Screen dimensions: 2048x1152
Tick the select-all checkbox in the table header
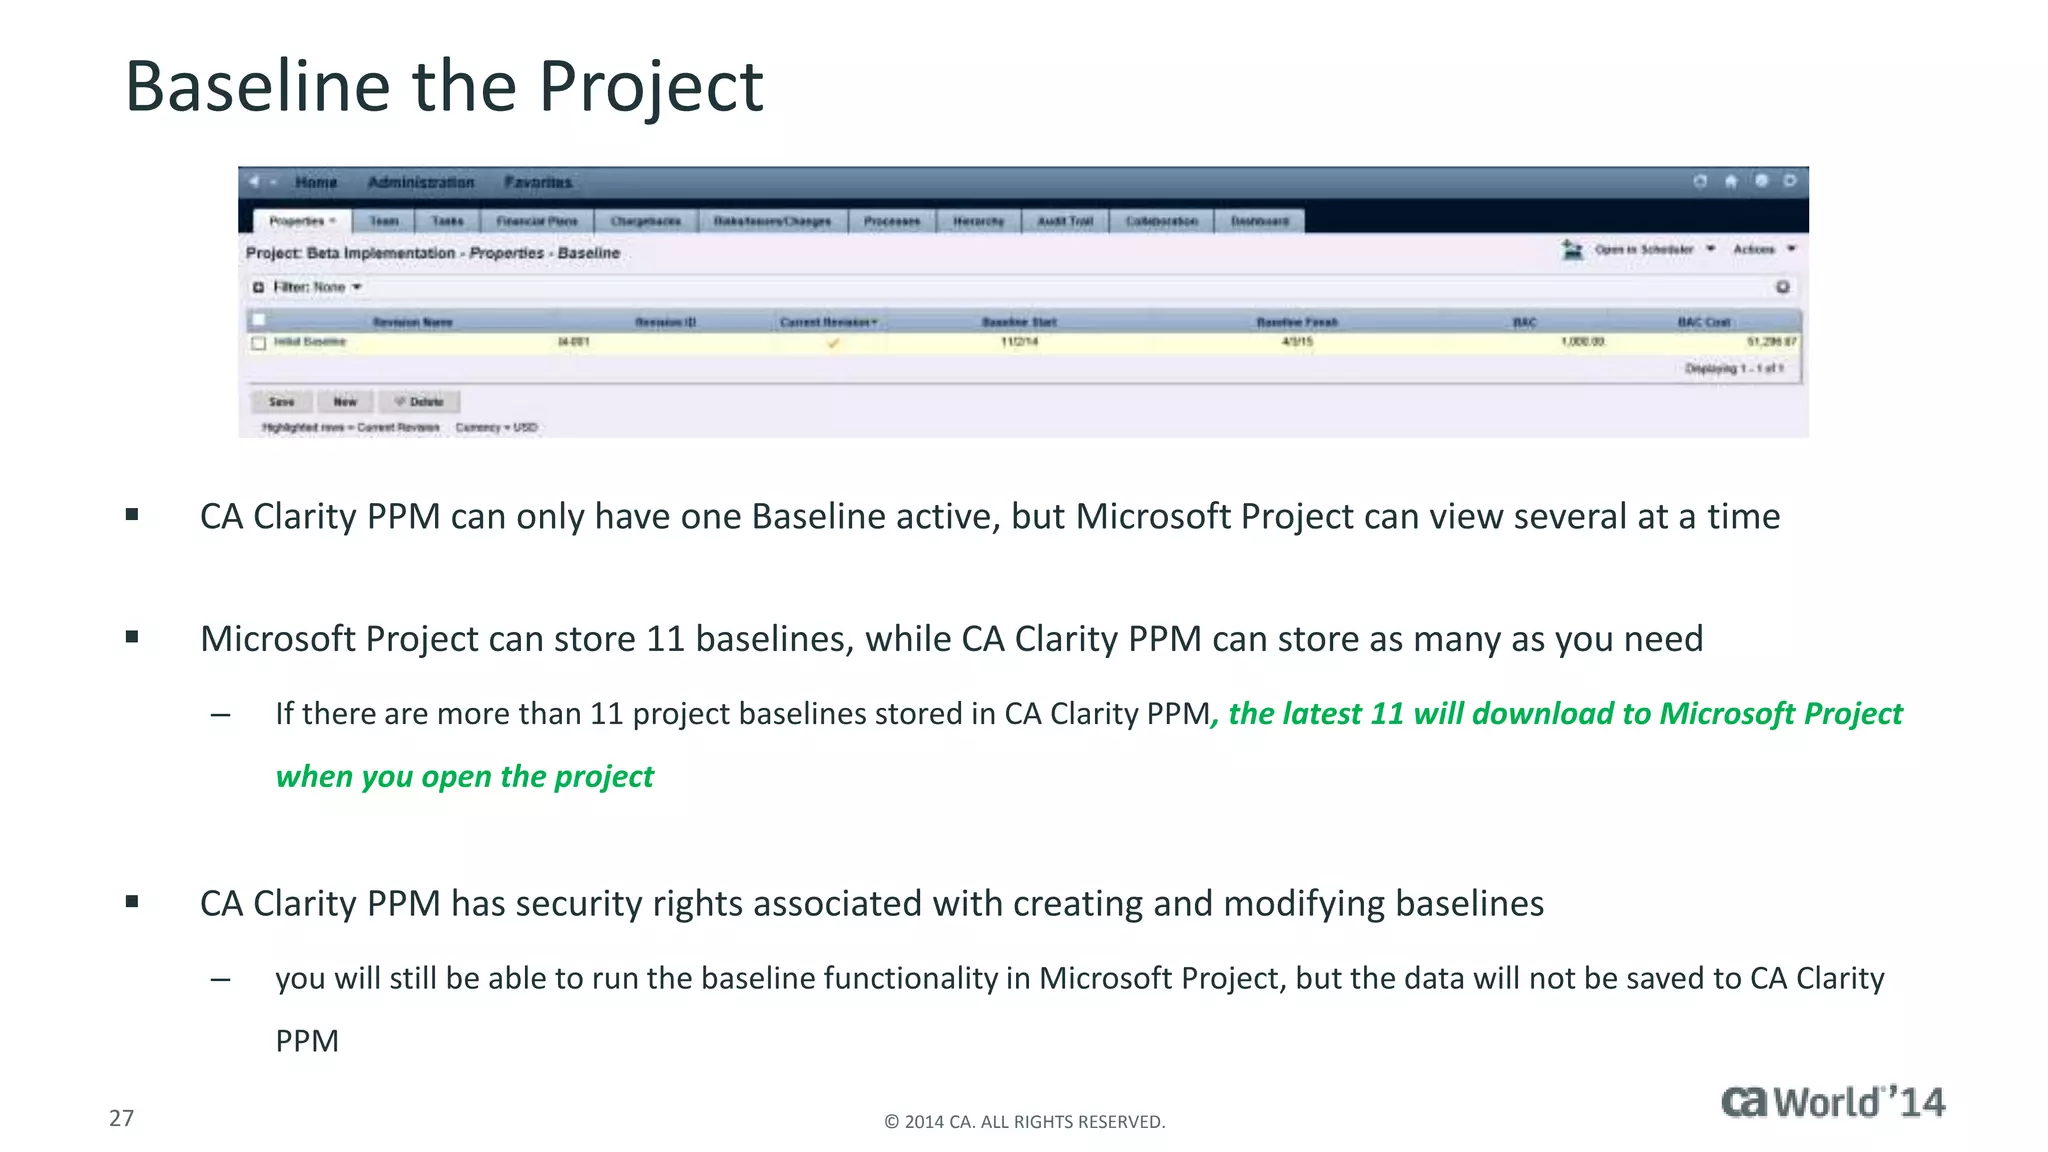click(259, 320)
